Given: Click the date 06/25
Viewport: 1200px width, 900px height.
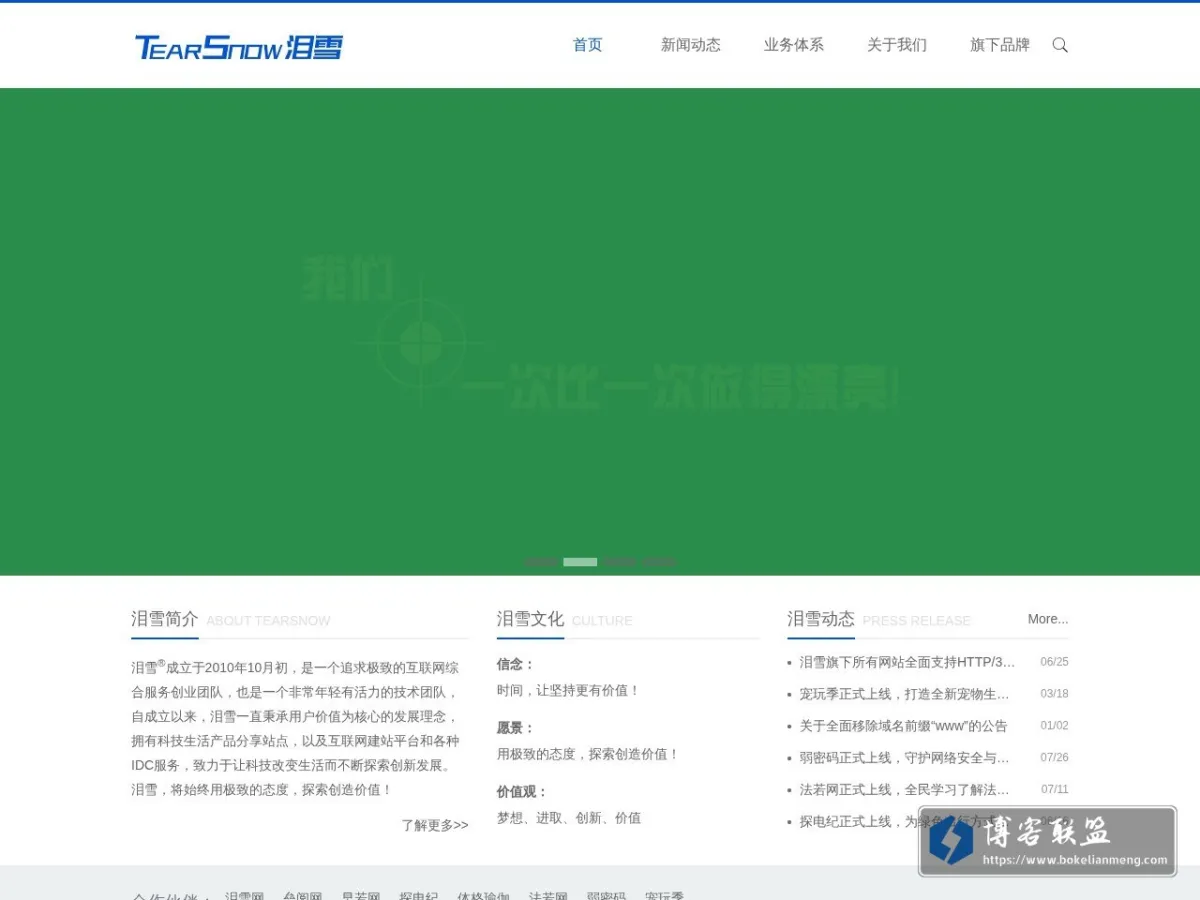Looking at the screenshot, I should coord(1054,662).
